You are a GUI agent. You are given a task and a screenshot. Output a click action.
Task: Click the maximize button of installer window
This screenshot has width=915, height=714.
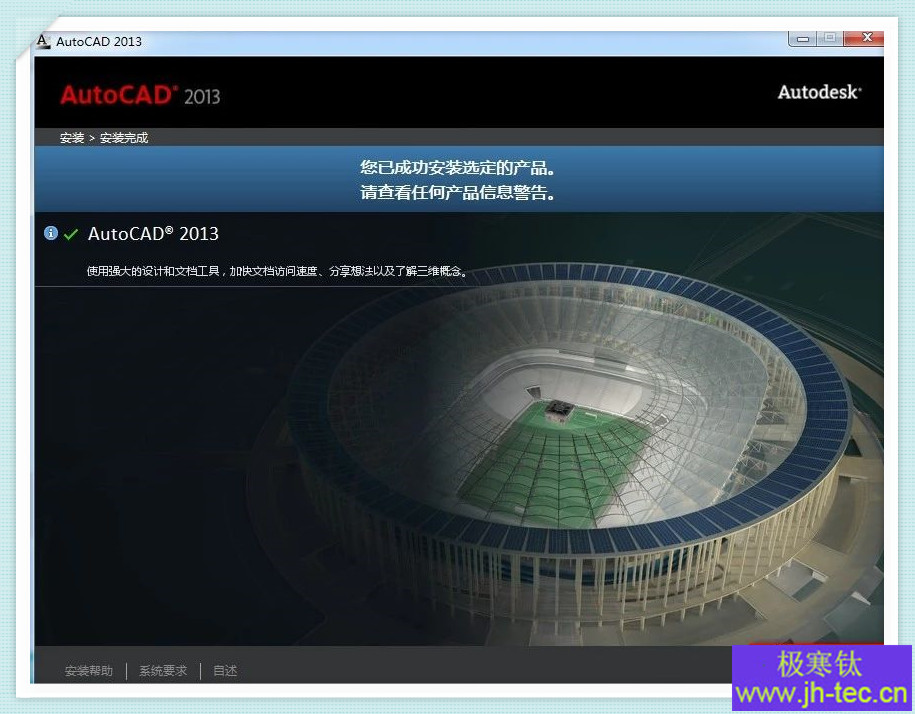coord(830,38)
